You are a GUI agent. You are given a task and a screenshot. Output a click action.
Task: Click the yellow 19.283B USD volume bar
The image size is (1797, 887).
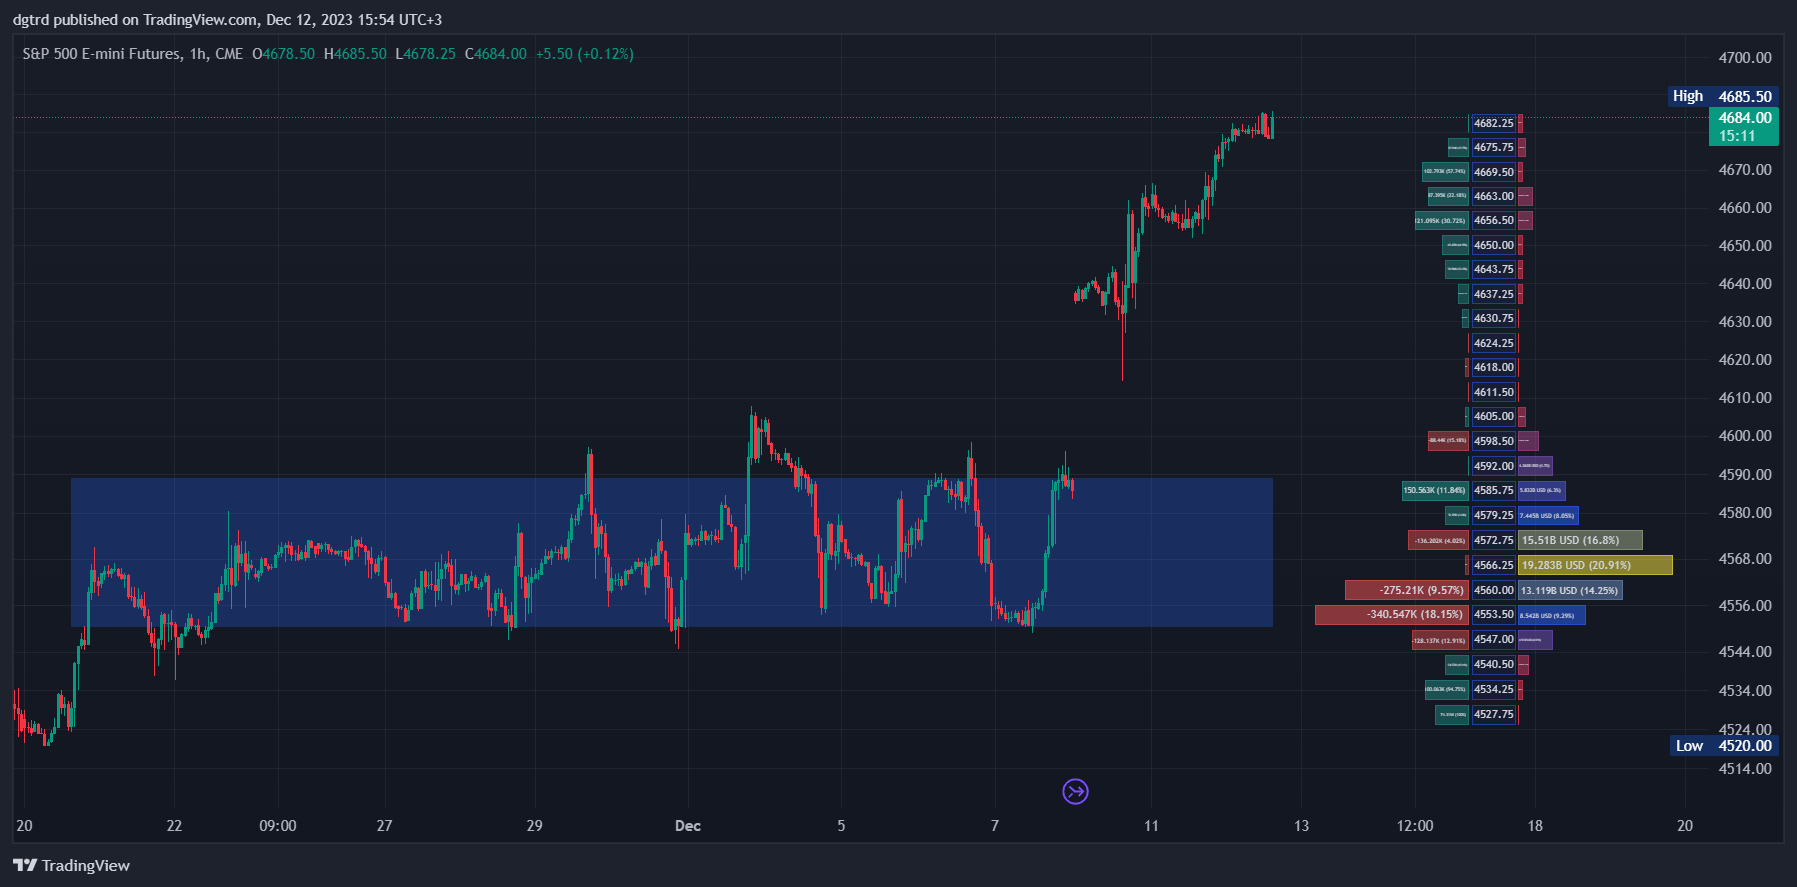1594,565
